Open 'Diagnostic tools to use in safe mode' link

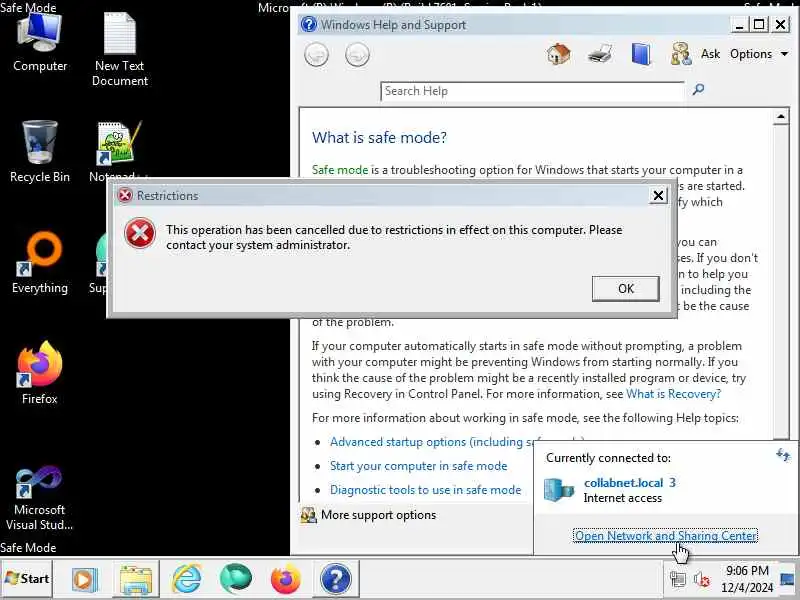426,490
